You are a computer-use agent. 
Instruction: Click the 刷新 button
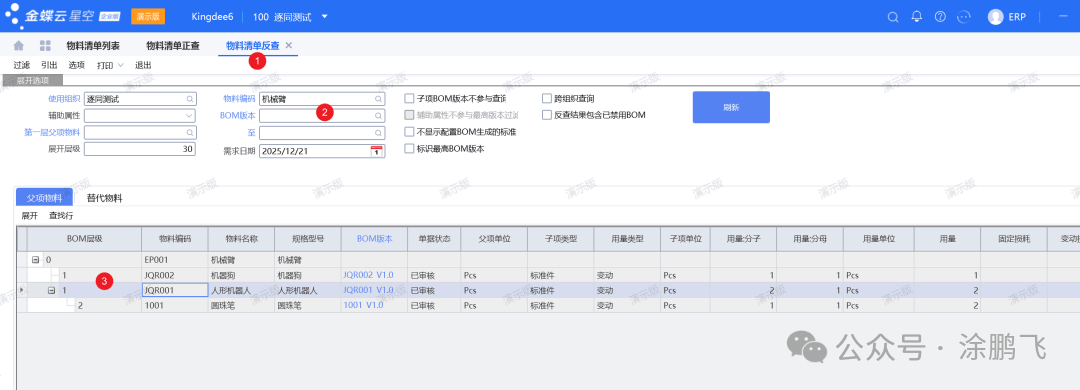point(731,107)
